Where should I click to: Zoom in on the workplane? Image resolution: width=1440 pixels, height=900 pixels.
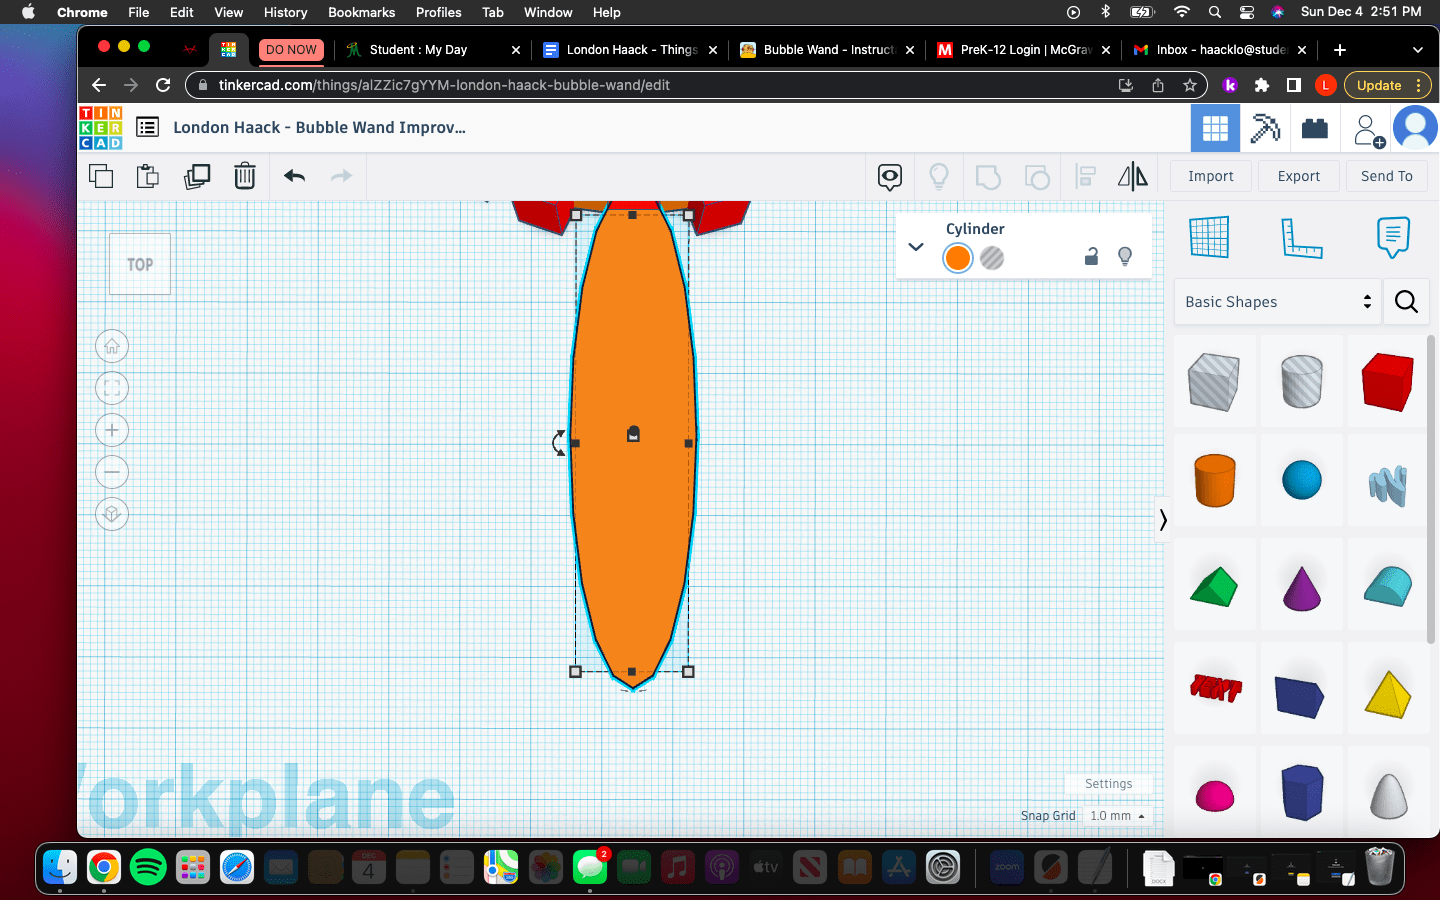[x=112, y=431]
